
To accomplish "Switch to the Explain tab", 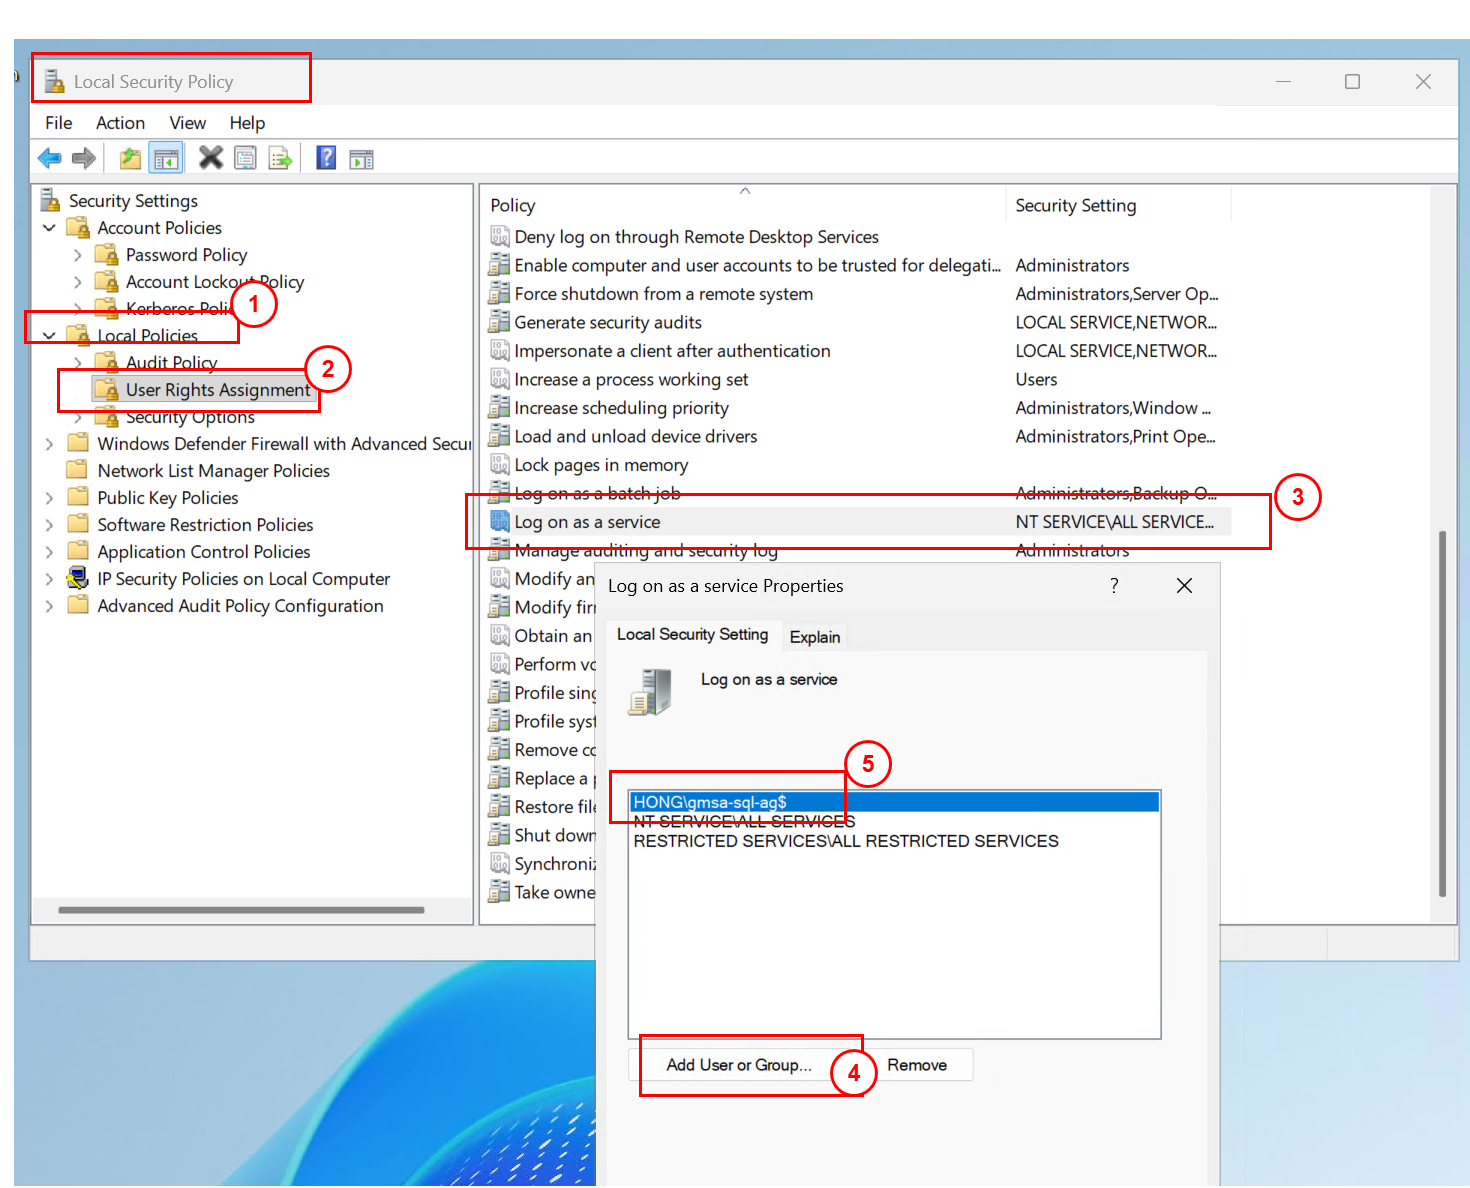I will tap(814, 637).
